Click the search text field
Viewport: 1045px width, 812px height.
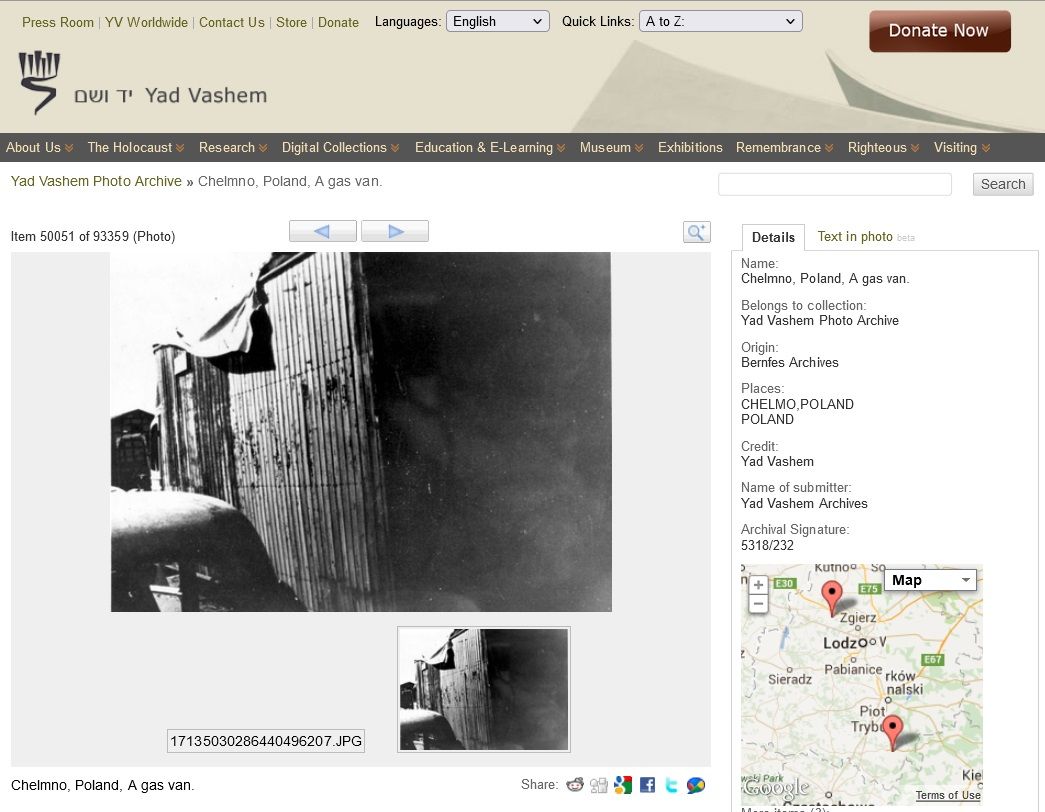tap(834, 184)
